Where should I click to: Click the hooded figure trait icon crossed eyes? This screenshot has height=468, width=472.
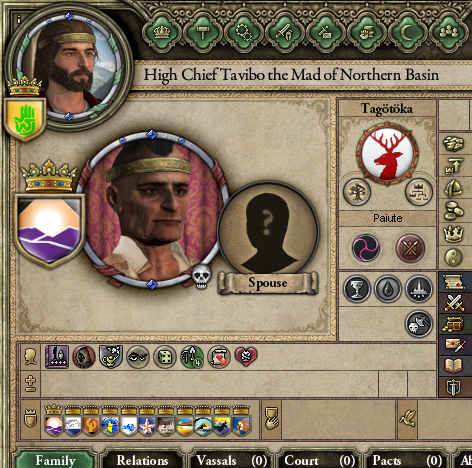84,357
